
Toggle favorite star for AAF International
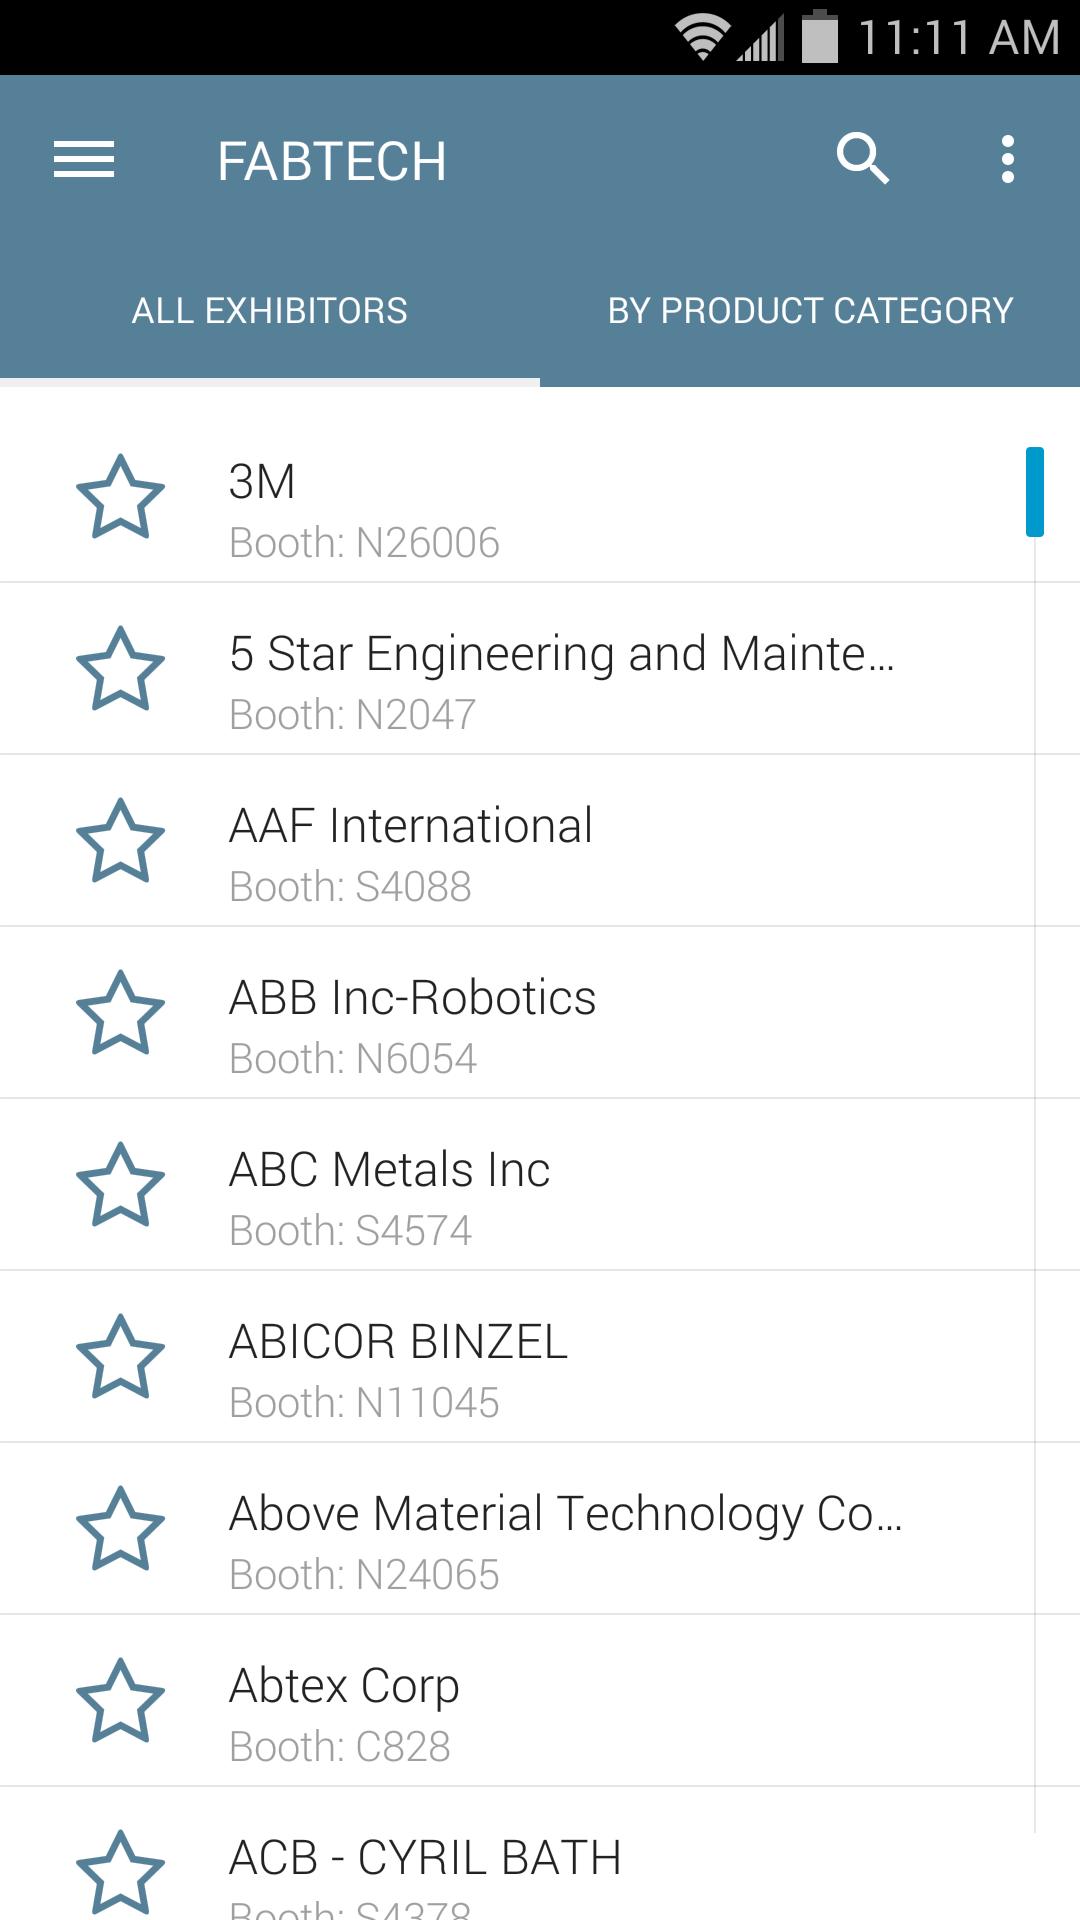[x=121, y=841]
